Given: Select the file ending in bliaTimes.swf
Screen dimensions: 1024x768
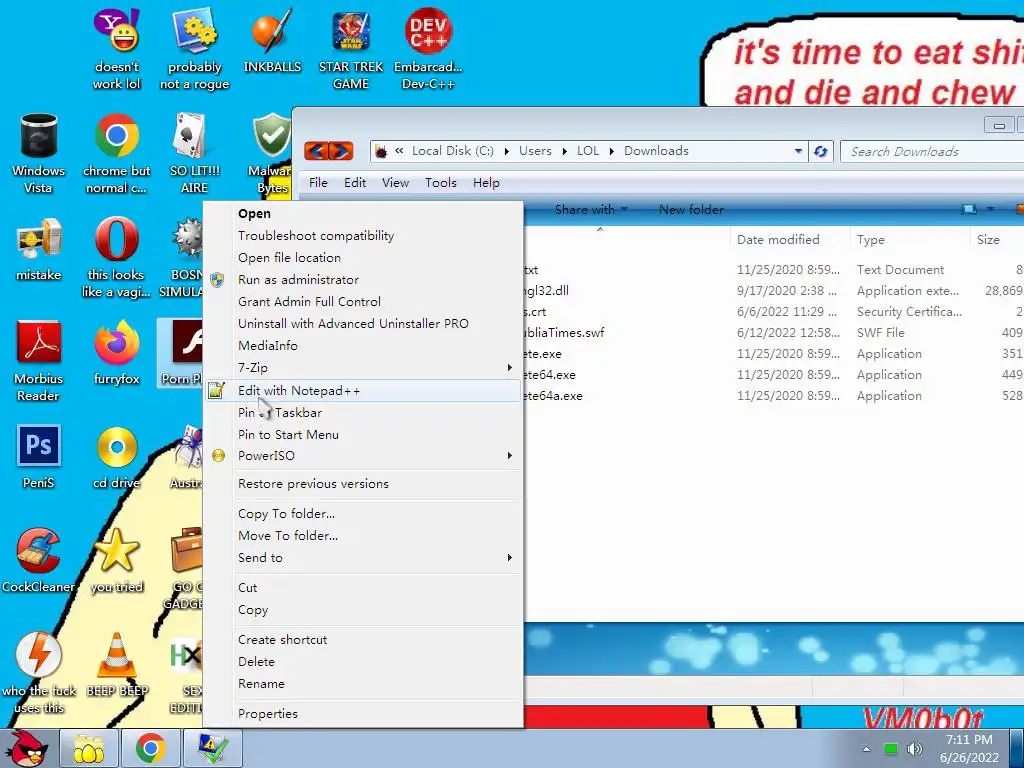Looking at the screenshot, I should pos(565,332).
